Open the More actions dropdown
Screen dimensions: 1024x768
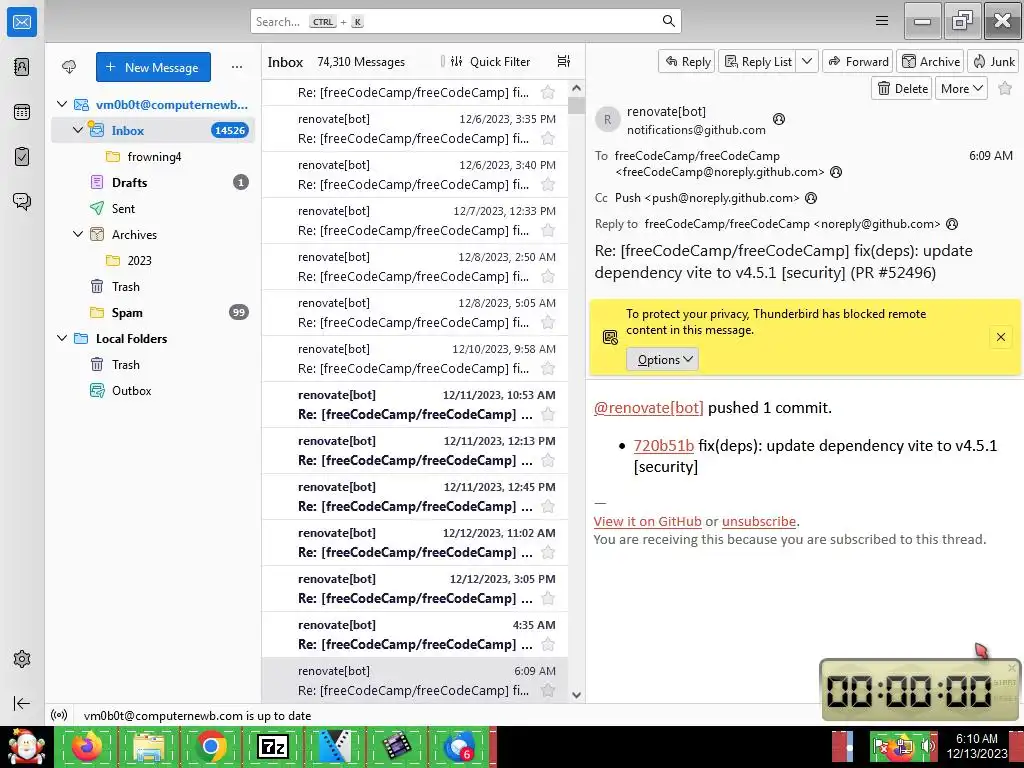click(x=961, y=88)
